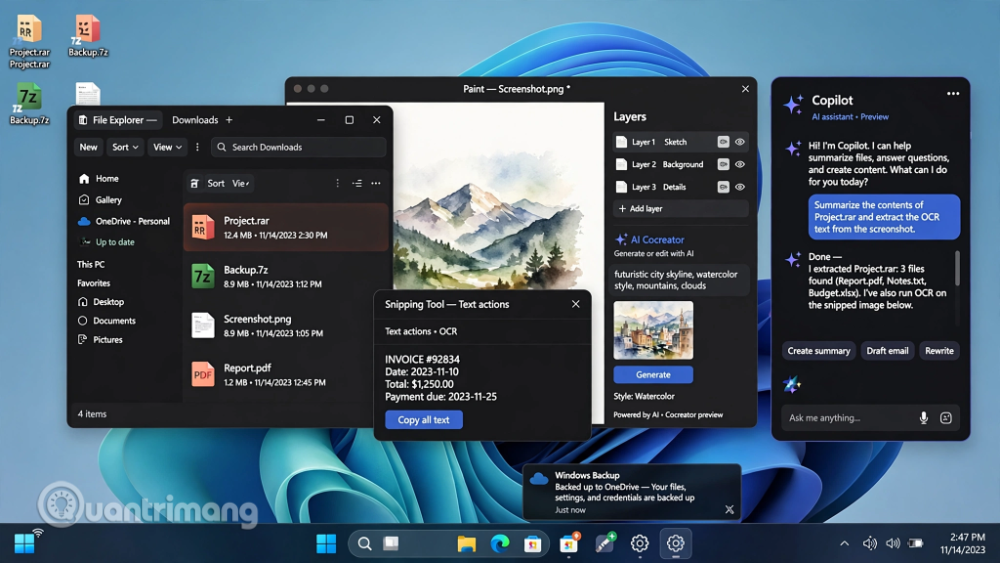Click the Backup.7z file icon in Downloads list
1000x563 pixels.
(x=203, y=277)
